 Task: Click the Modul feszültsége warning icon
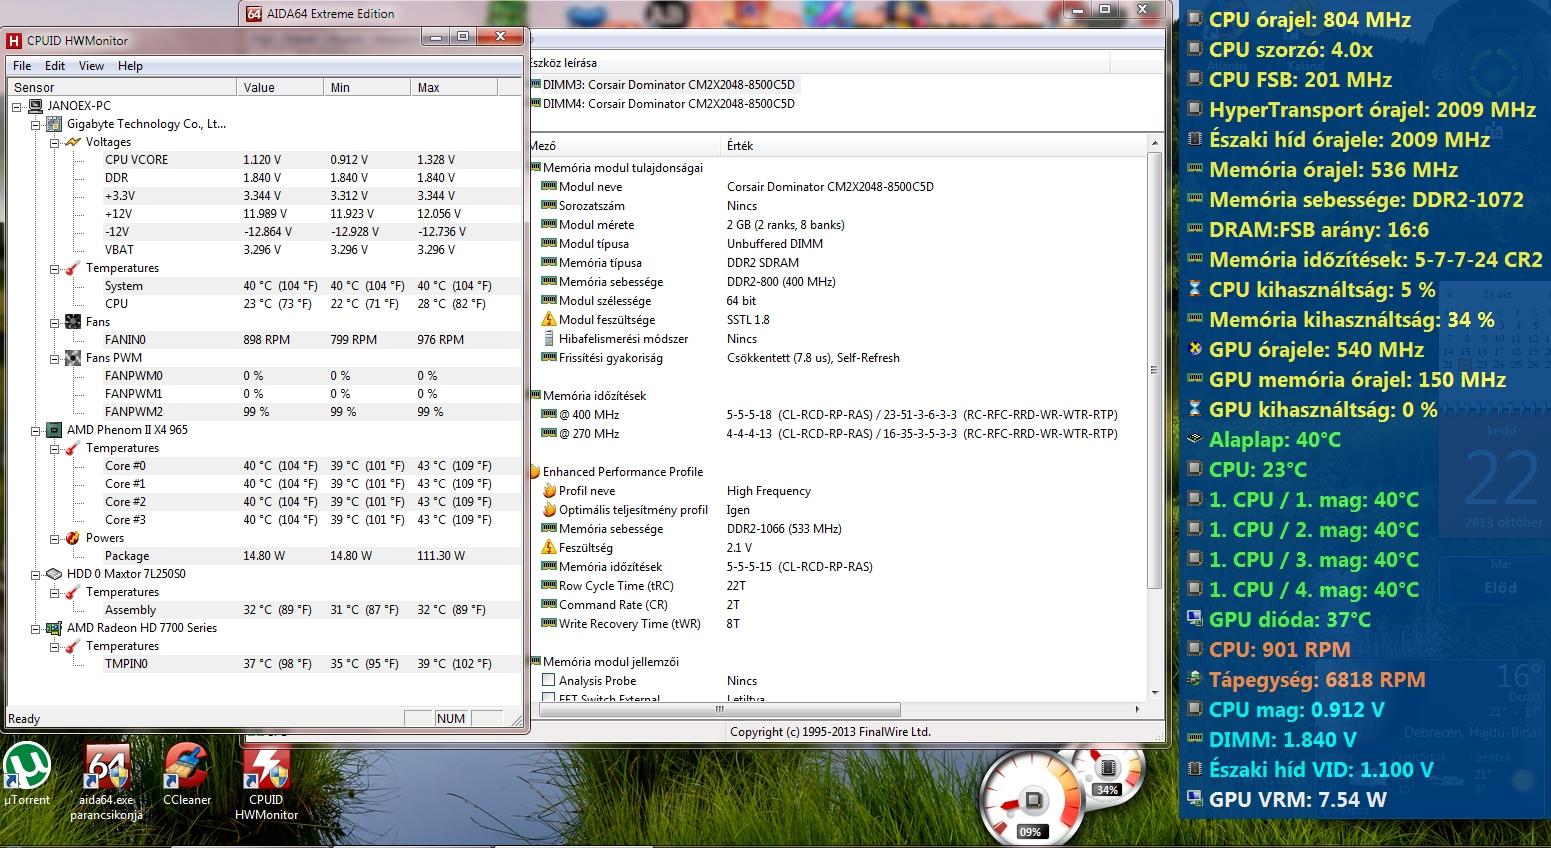548,320
